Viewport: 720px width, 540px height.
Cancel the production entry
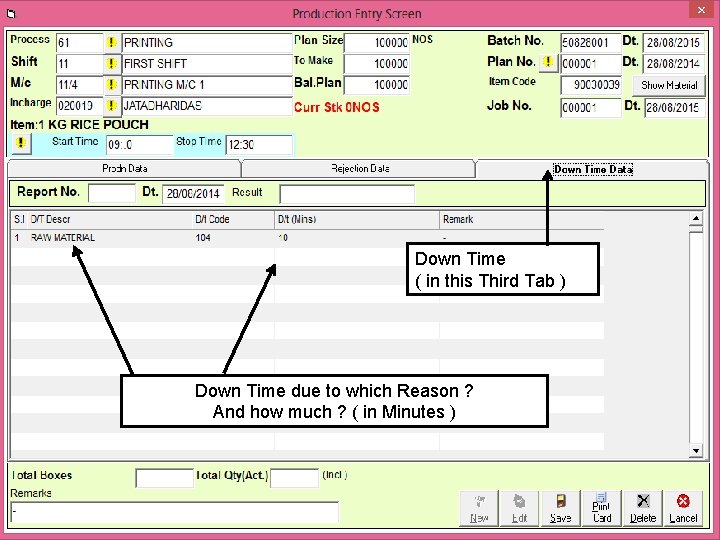(683, 508)
